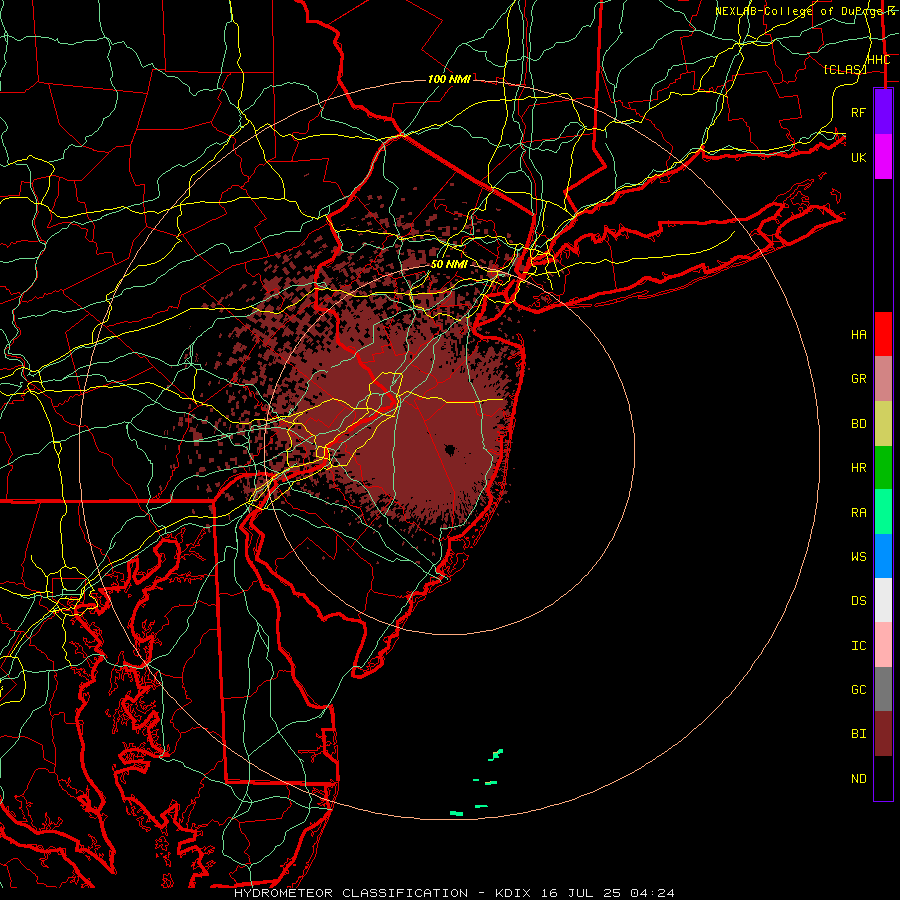Click the DS white legend color swatch
This screenshot has width=900, height=900.
[883, 600]
